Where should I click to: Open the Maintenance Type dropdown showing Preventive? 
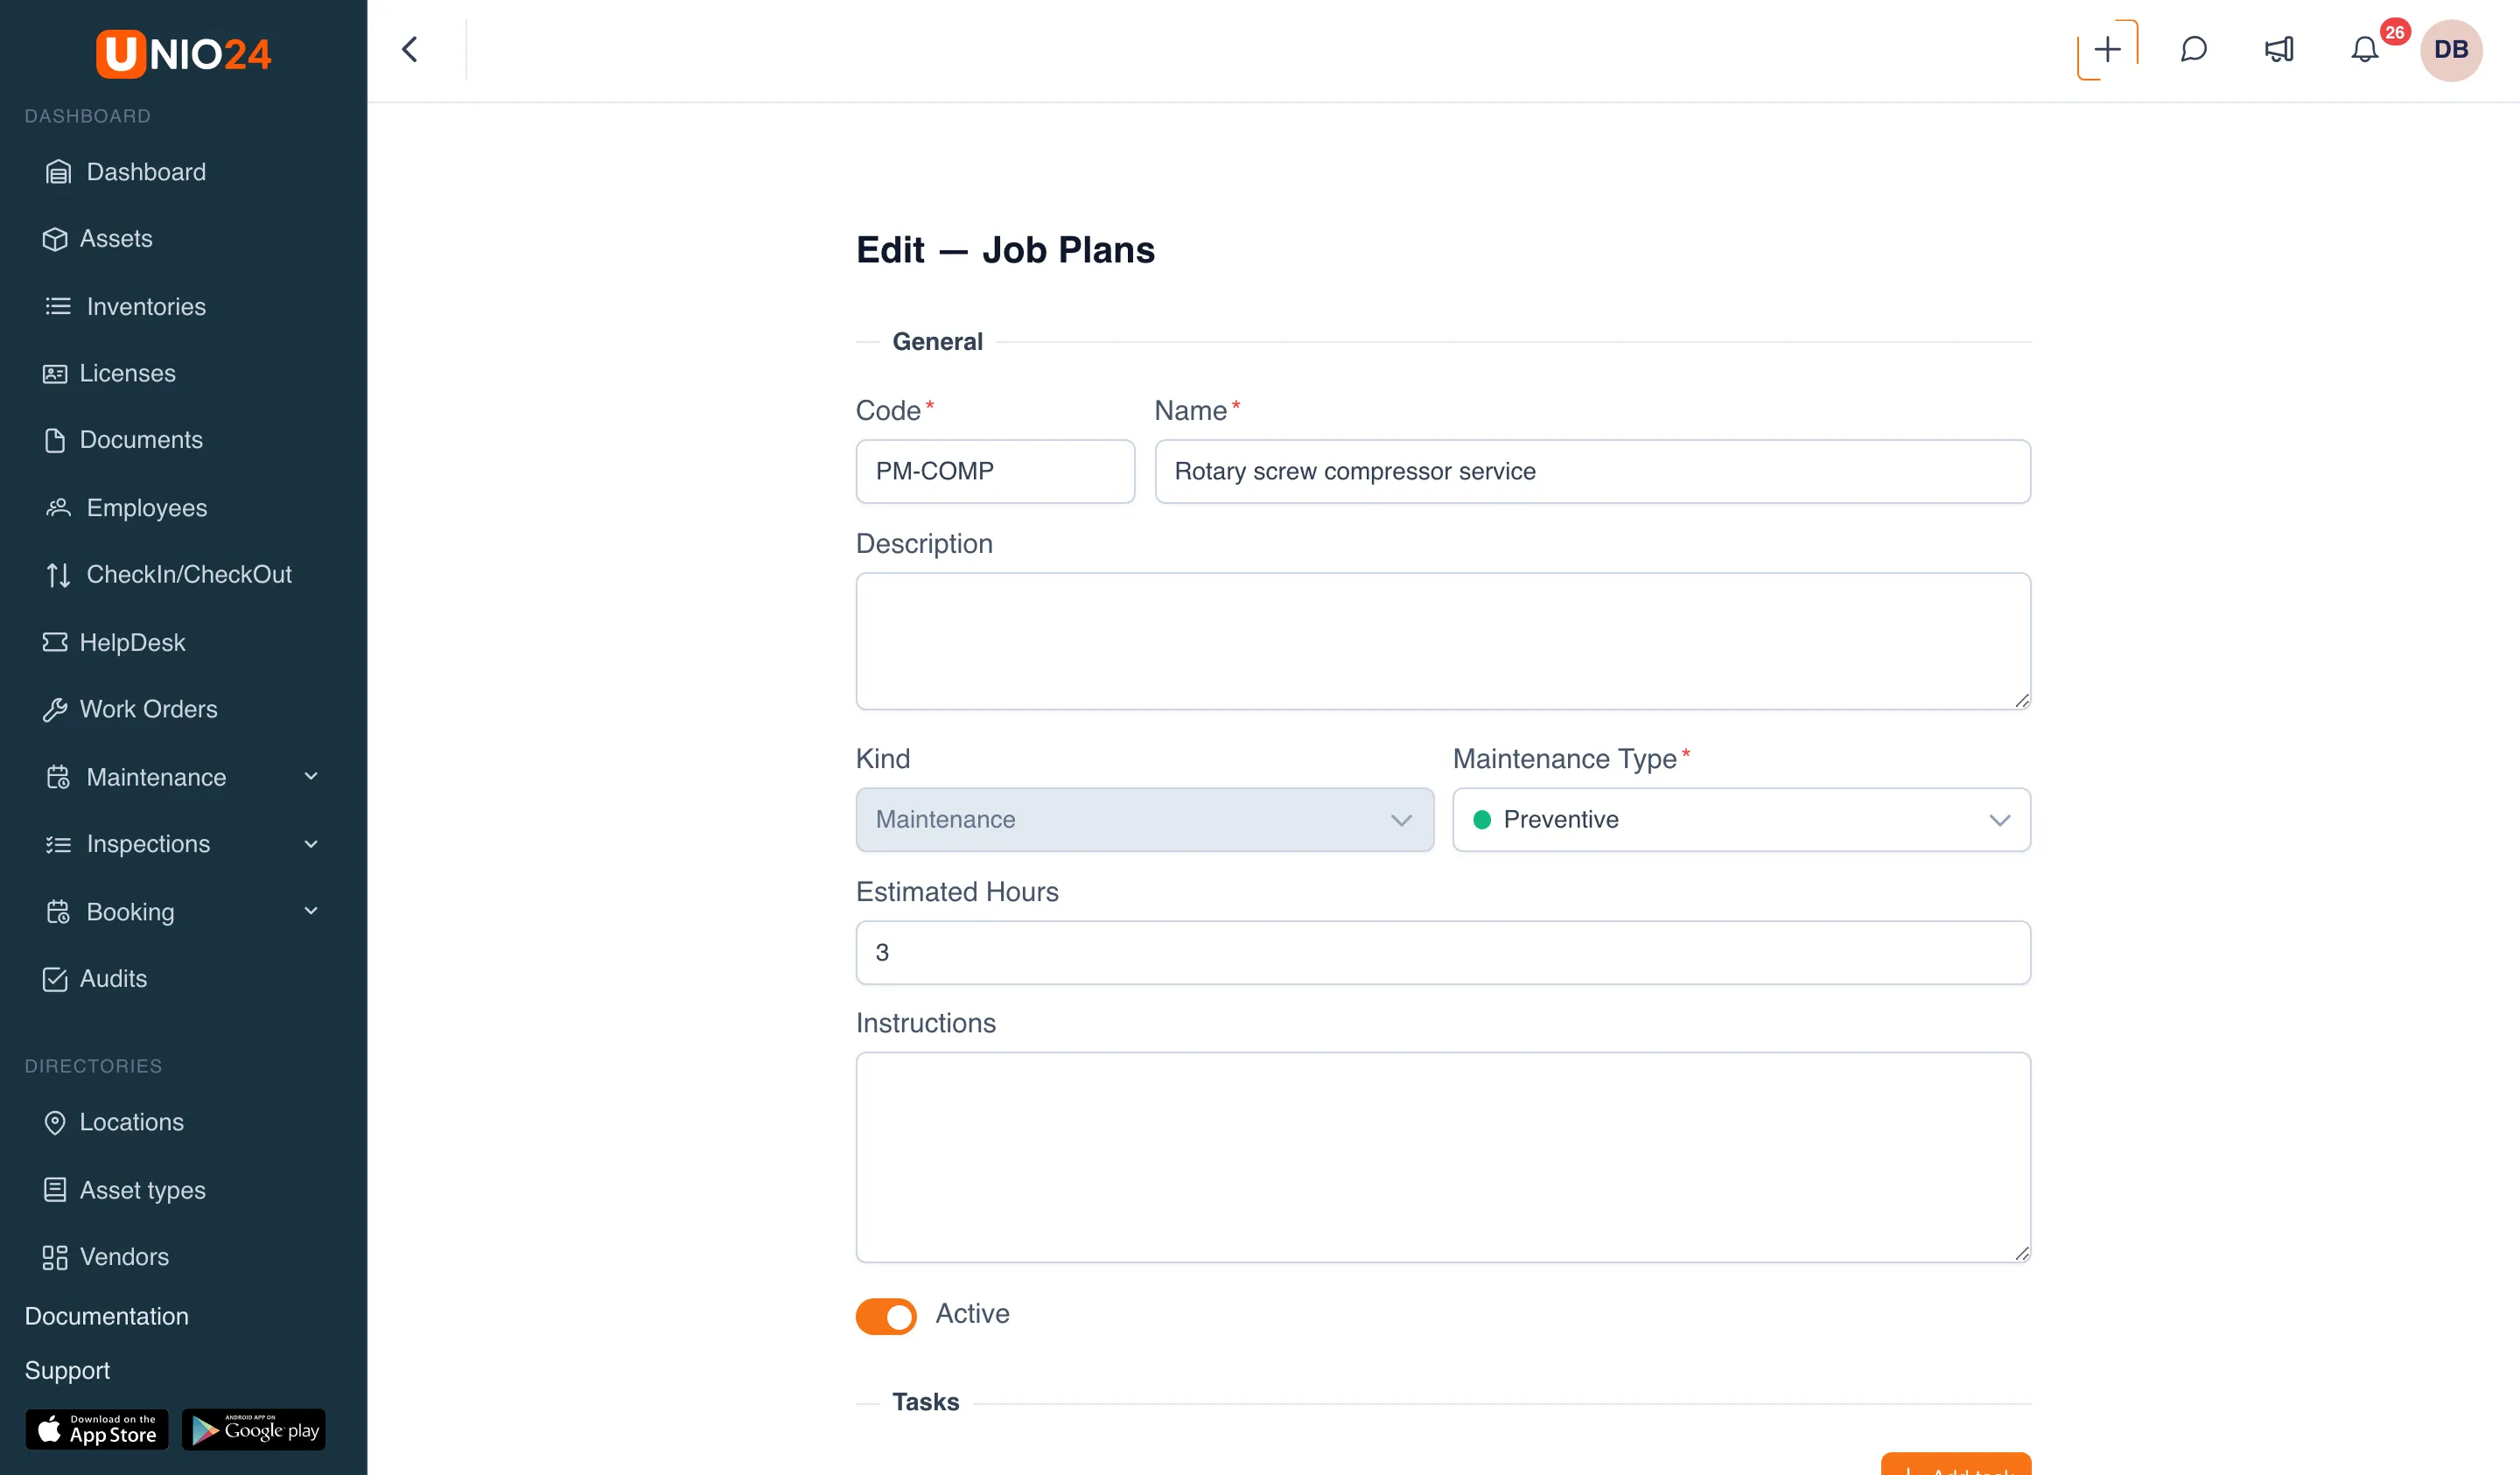(1741, 819)
